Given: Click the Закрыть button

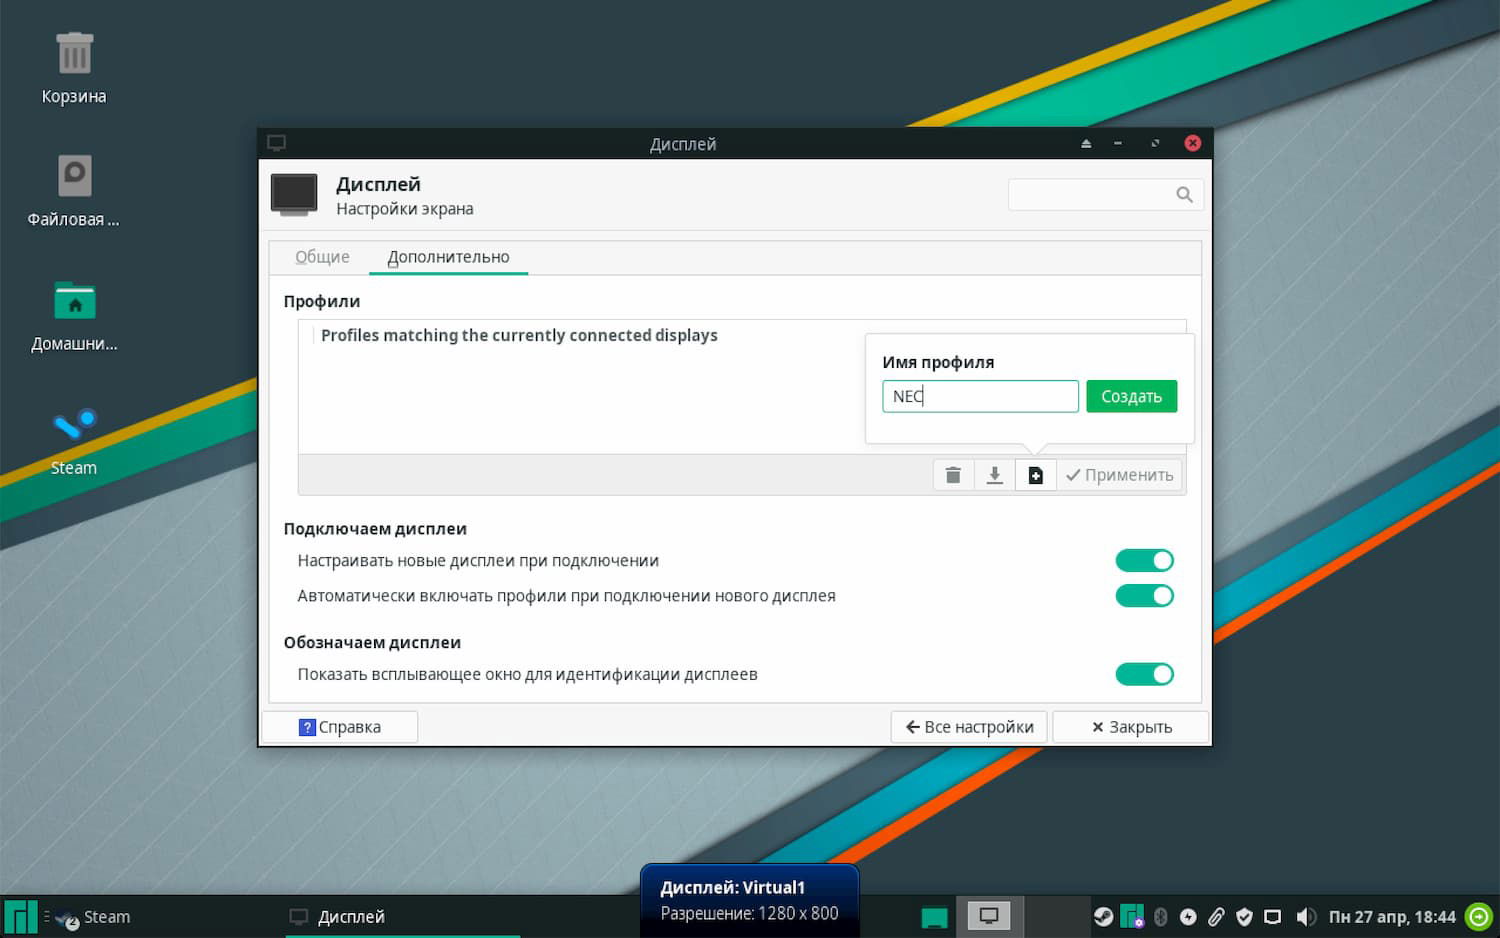Looking at the screenshot, I should (x=1131, y=727).
